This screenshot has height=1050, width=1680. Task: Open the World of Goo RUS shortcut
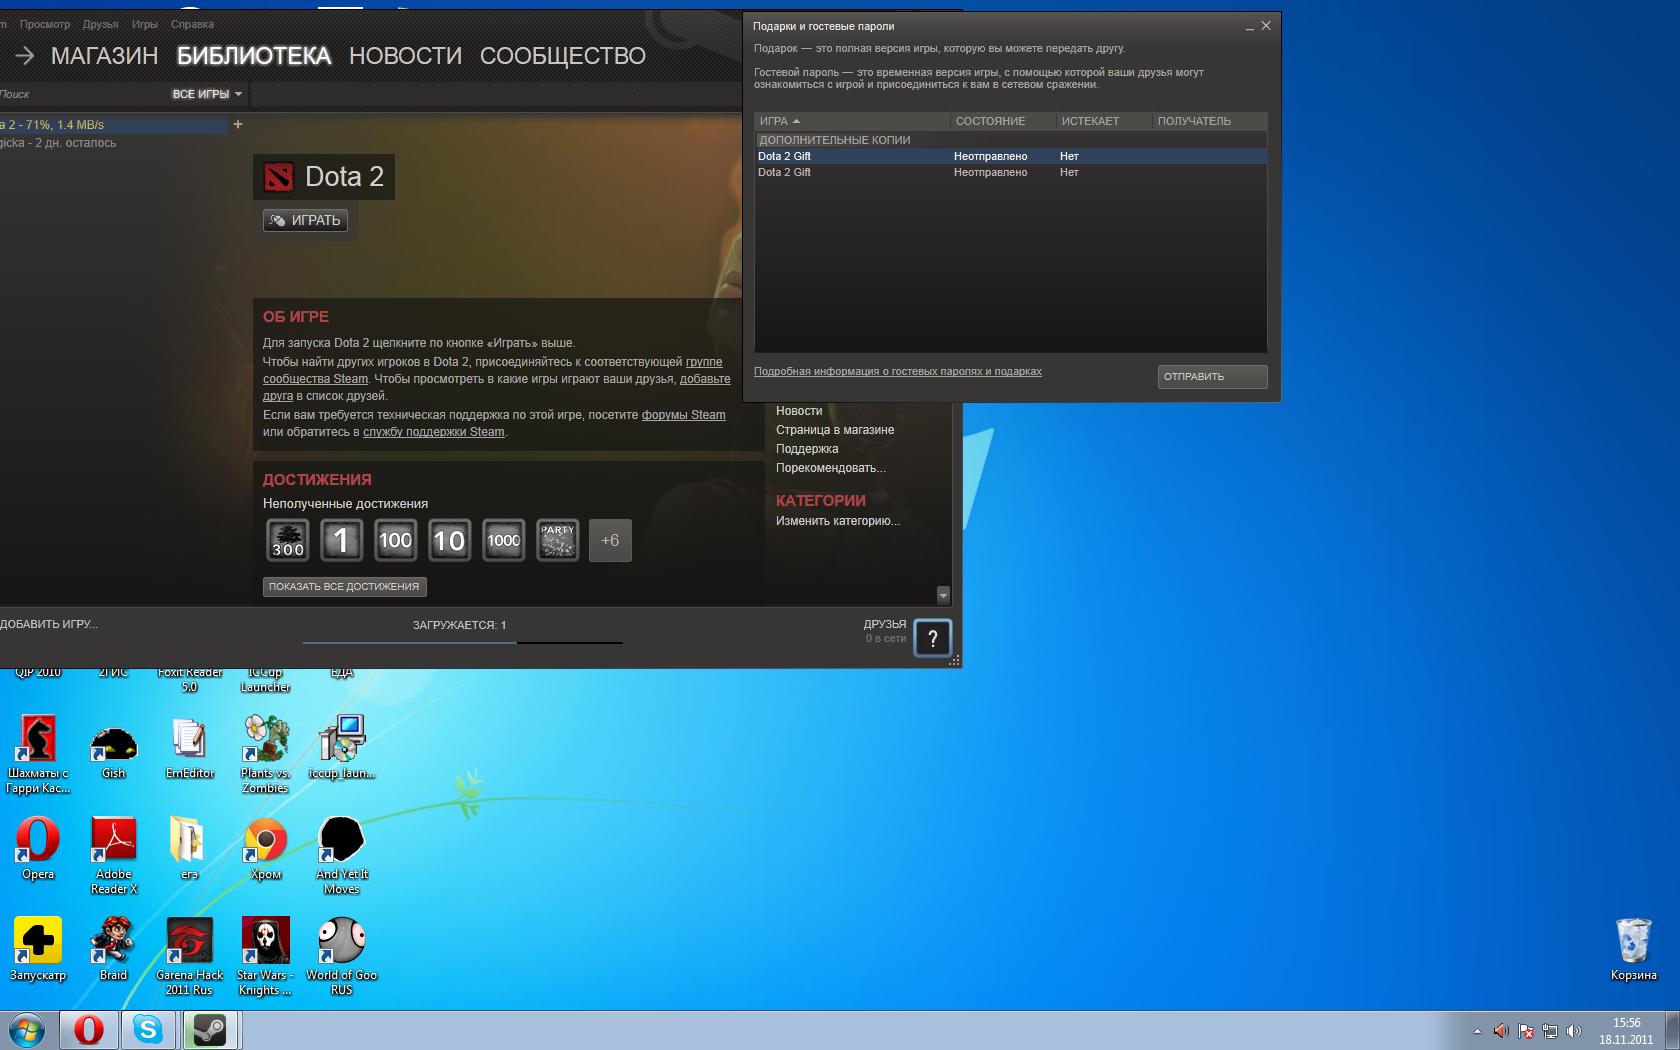point(342,956)
